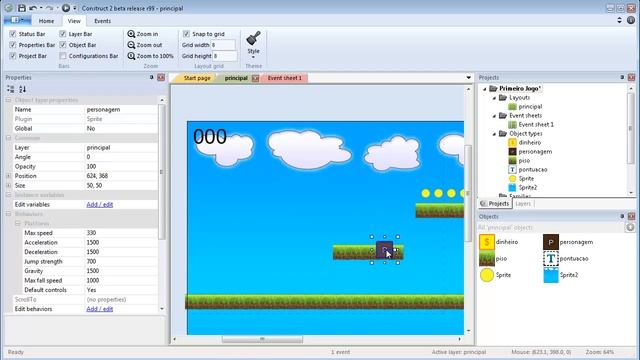Click the horizontal scrollbar thumb of layout
Screen dimensions: 640x360
tap(262, 339)
